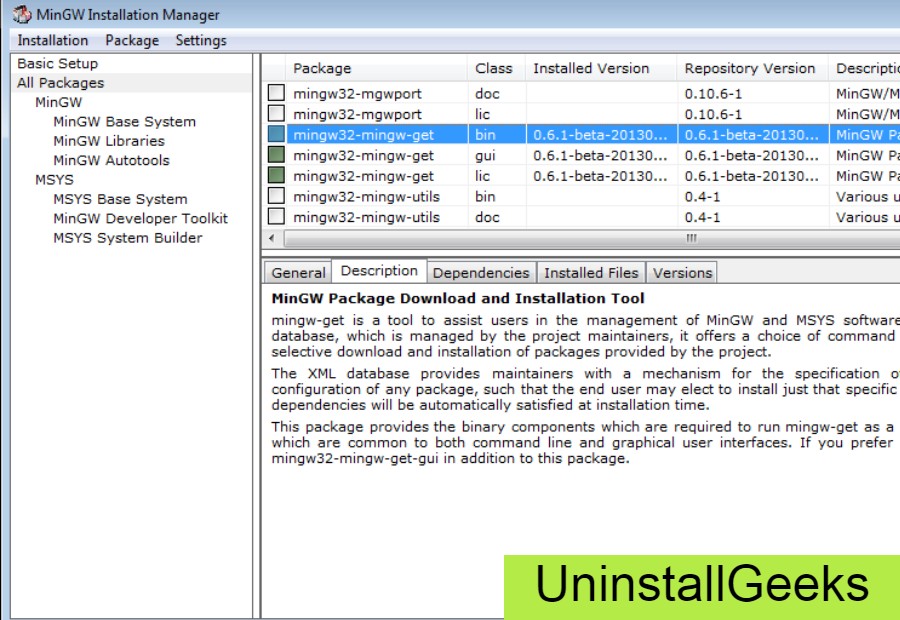
Task: Open the Settings menu
Action: tap(201, 40)
